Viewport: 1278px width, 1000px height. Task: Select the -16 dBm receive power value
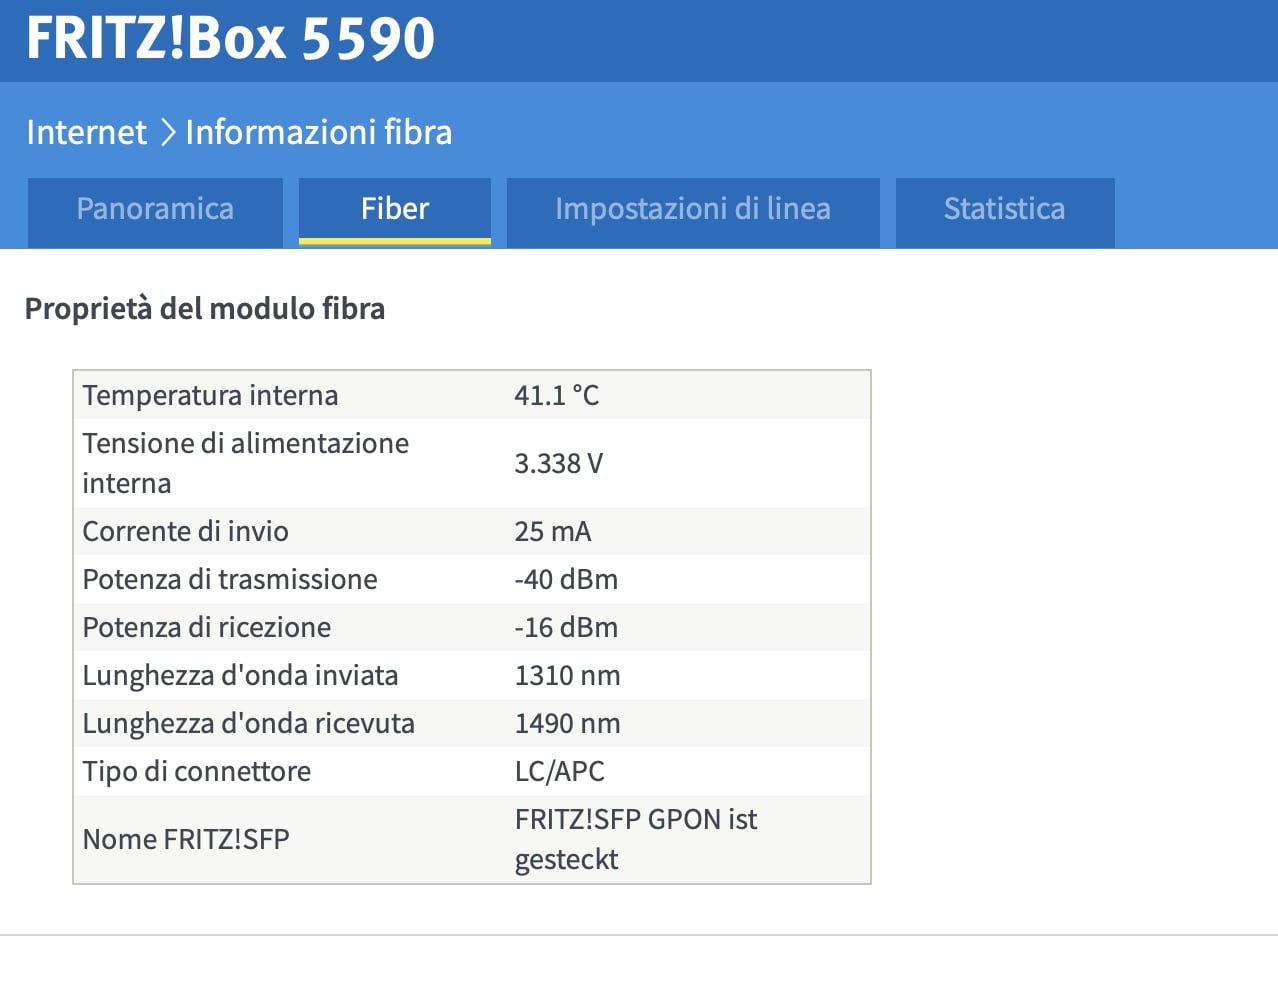click(x=566, y=627)
